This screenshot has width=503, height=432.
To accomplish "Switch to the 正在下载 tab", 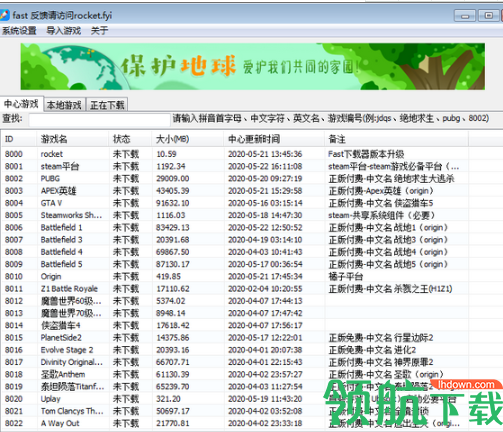I will tap(107, 105).
